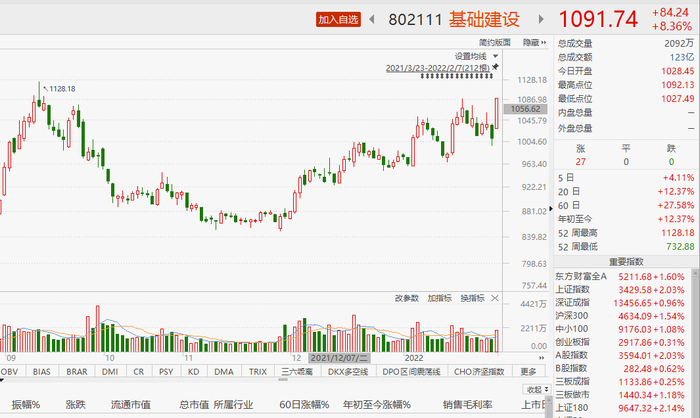Screen dimensions: 700x418
Task: Click the A股指数 index row
Action: [622, 355]
